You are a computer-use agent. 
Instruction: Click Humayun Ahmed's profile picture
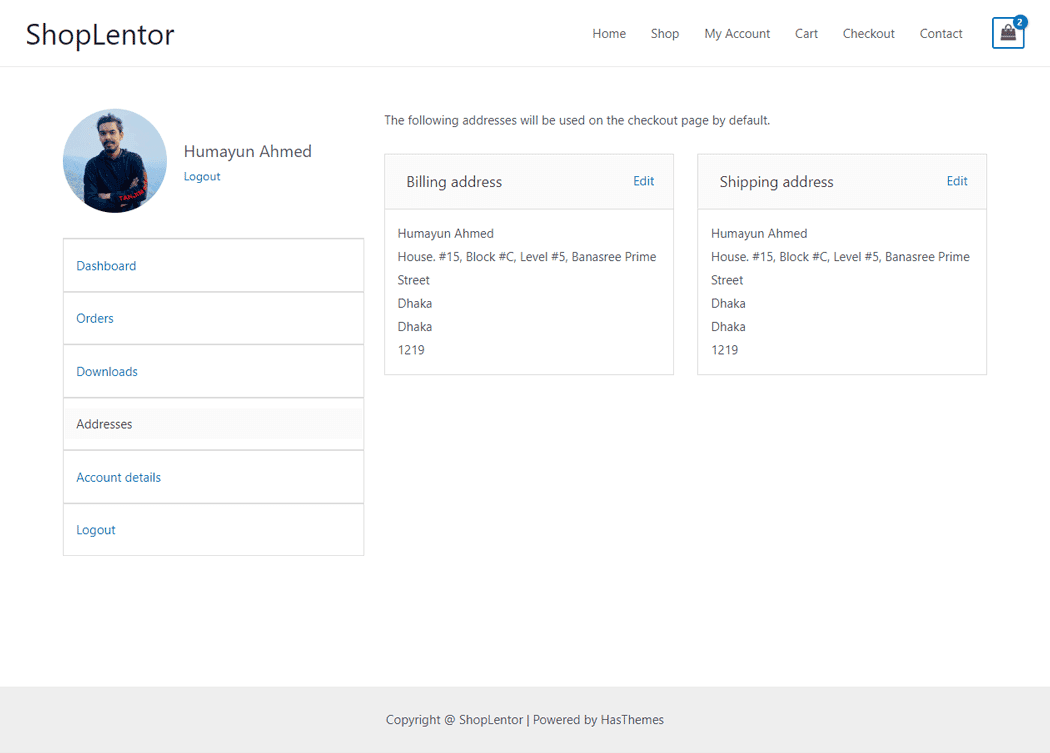click(115, 161)
